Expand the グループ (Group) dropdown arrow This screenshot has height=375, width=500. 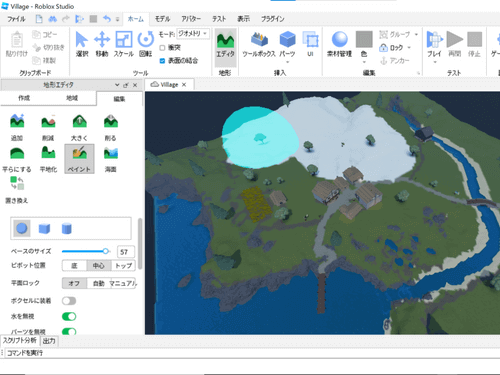416,34
